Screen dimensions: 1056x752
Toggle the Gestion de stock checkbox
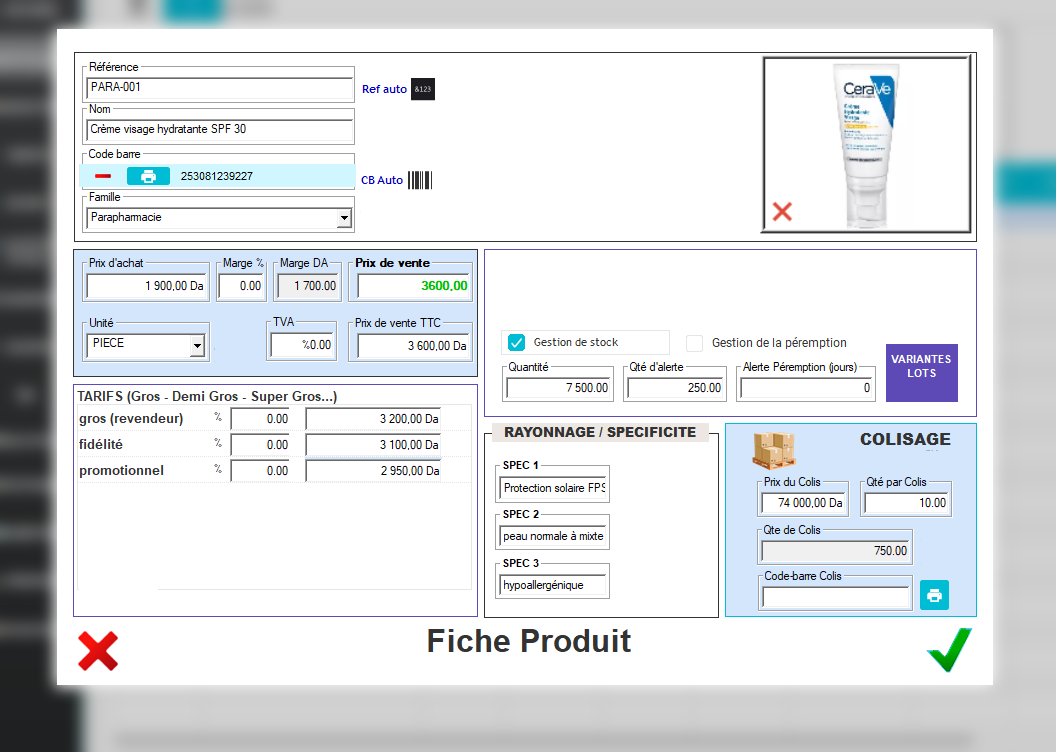[x=516, y=342]
